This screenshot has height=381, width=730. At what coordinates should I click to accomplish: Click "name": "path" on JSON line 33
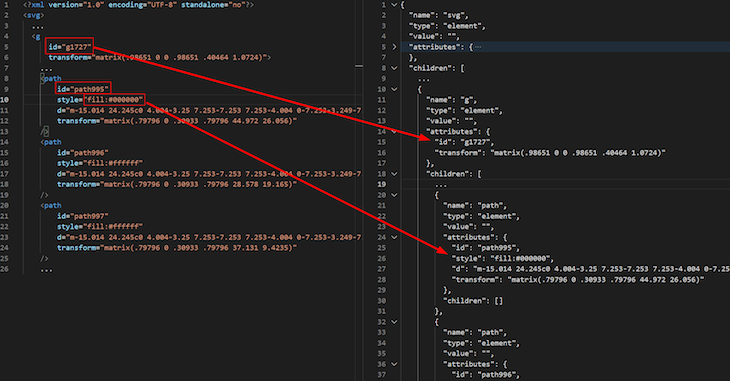point(475,333)
